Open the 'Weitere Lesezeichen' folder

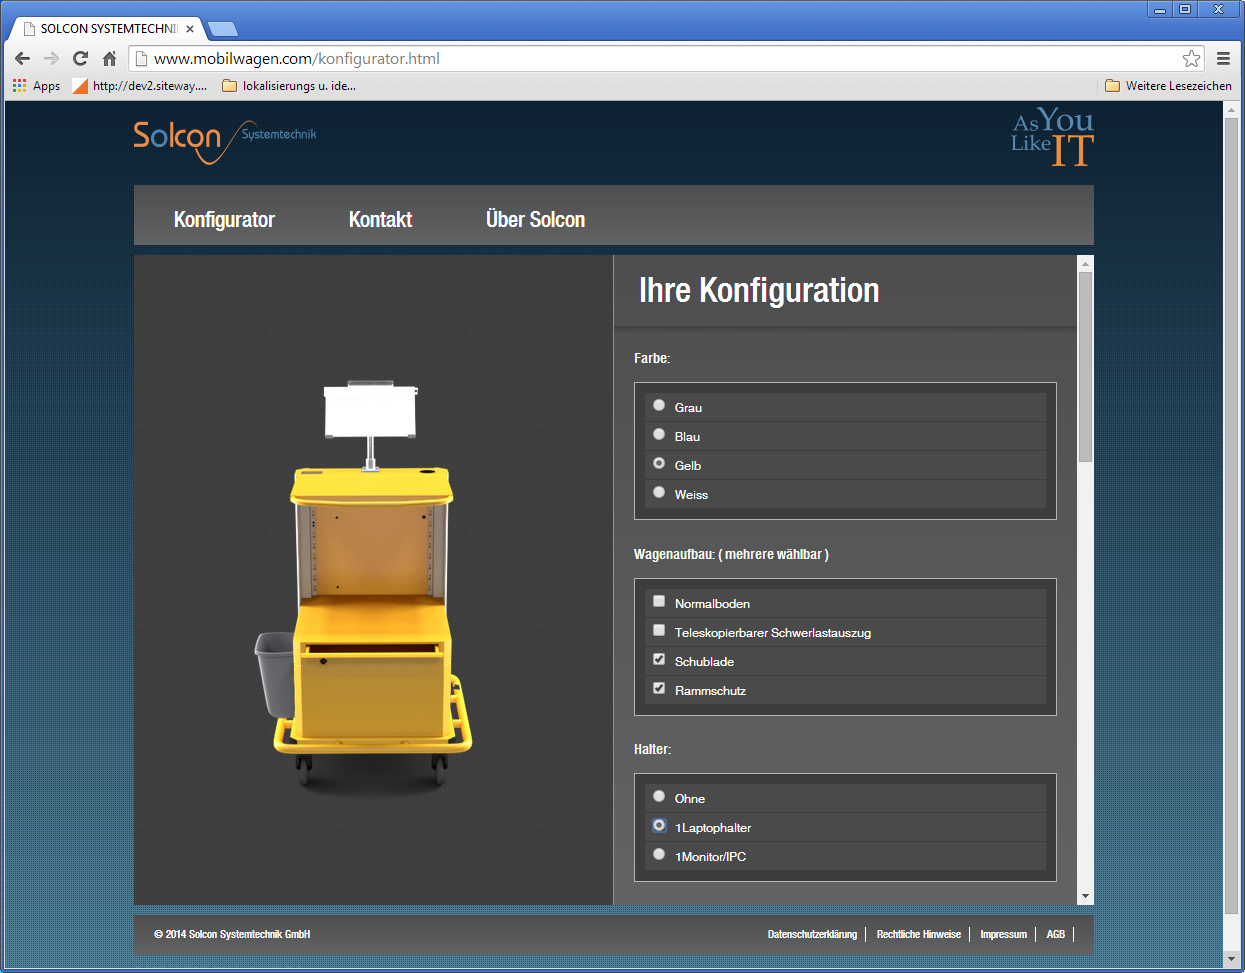[1168, 86]
